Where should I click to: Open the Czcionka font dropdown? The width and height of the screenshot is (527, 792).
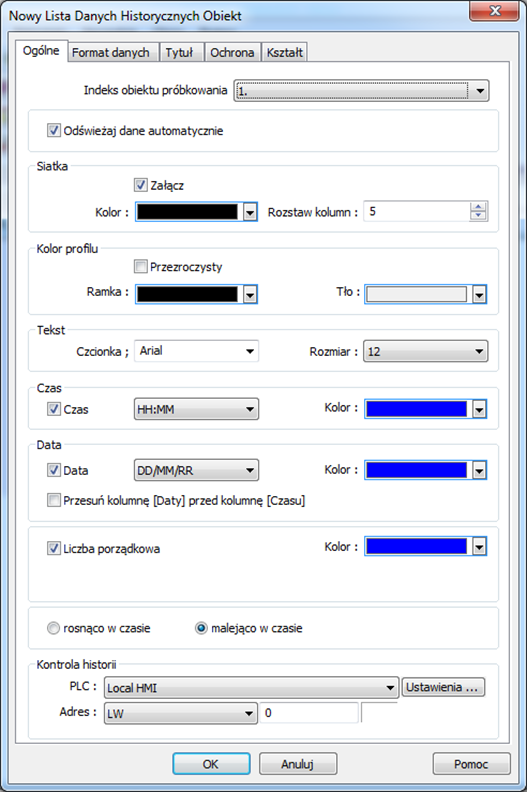(x=196, y=351)
